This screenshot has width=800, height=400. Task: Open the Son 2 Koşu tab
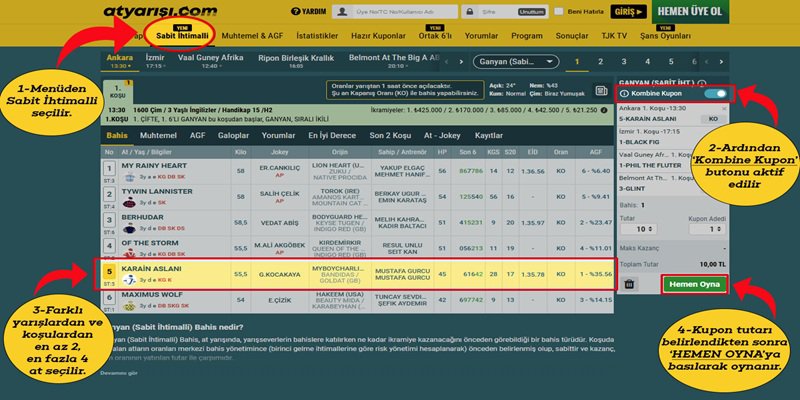[390, 136]
